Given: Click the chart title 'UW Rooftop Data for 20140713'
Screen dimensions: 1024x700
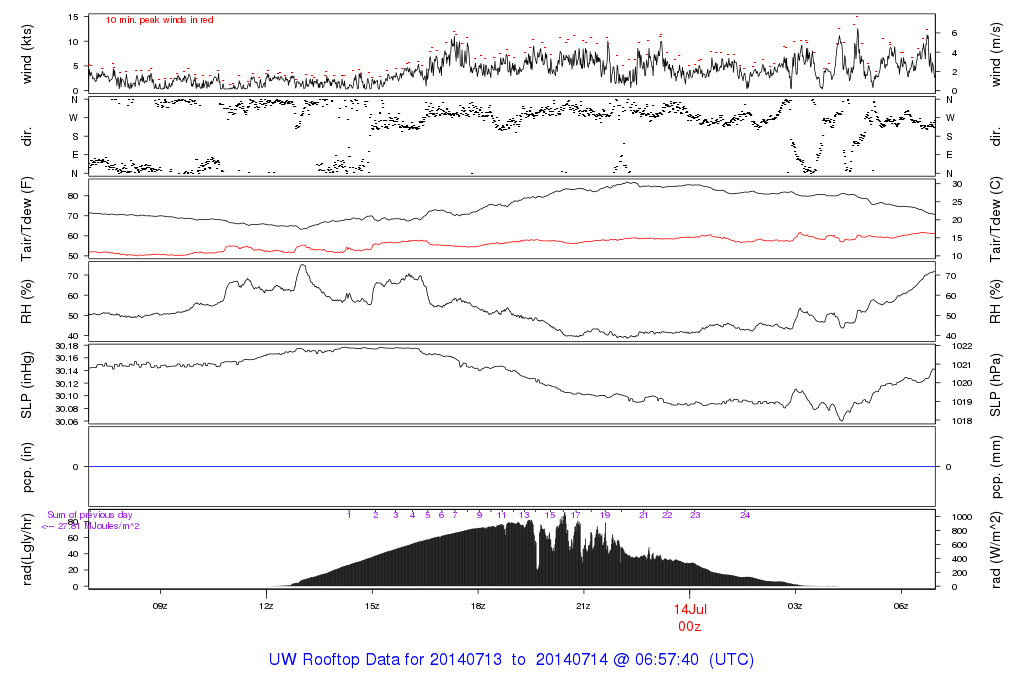Looking at the screenshot, I should click(x=385, y=660).
